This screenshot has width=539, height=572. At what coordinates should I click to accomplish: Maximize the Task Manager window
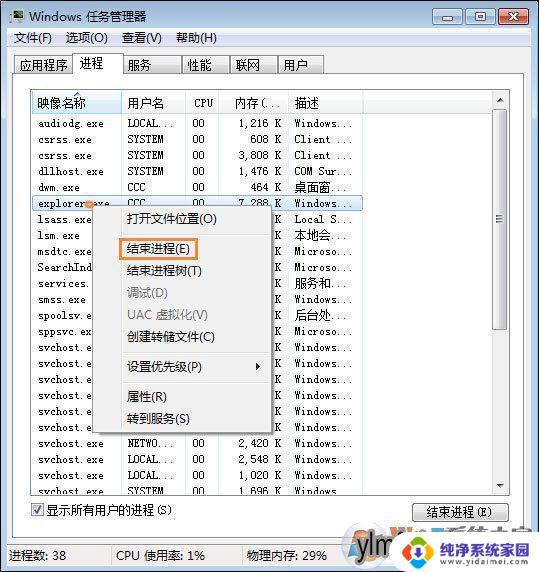480,17
